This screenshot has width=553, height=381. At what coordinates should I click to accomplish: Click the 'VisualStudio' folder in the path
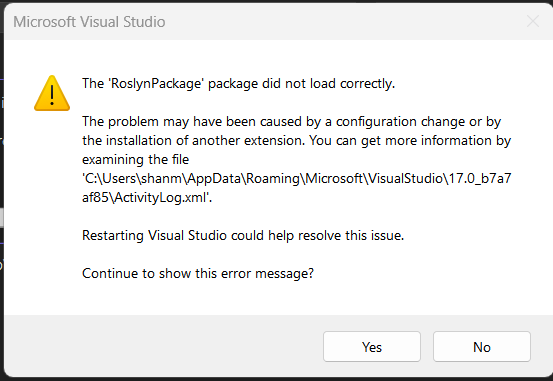tap(406, 179)
